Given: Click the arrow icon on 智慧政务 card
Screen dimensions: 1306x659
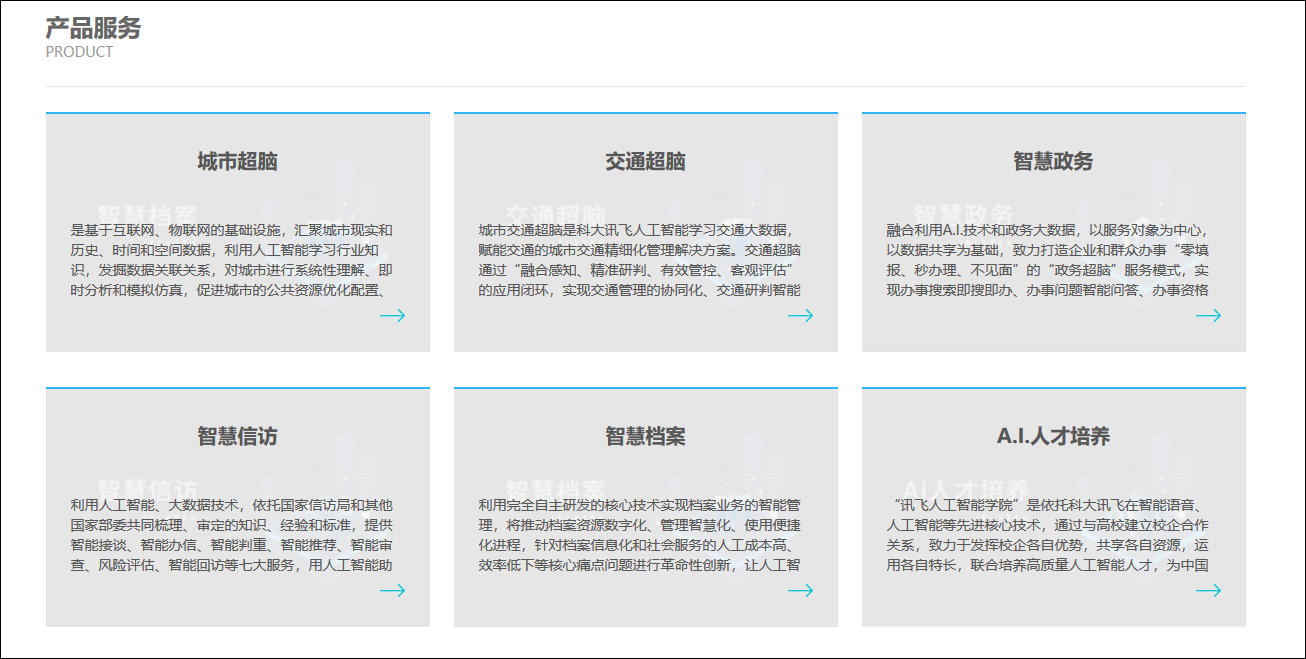Looking at the screenshot, I should (x=1211, y=316).
